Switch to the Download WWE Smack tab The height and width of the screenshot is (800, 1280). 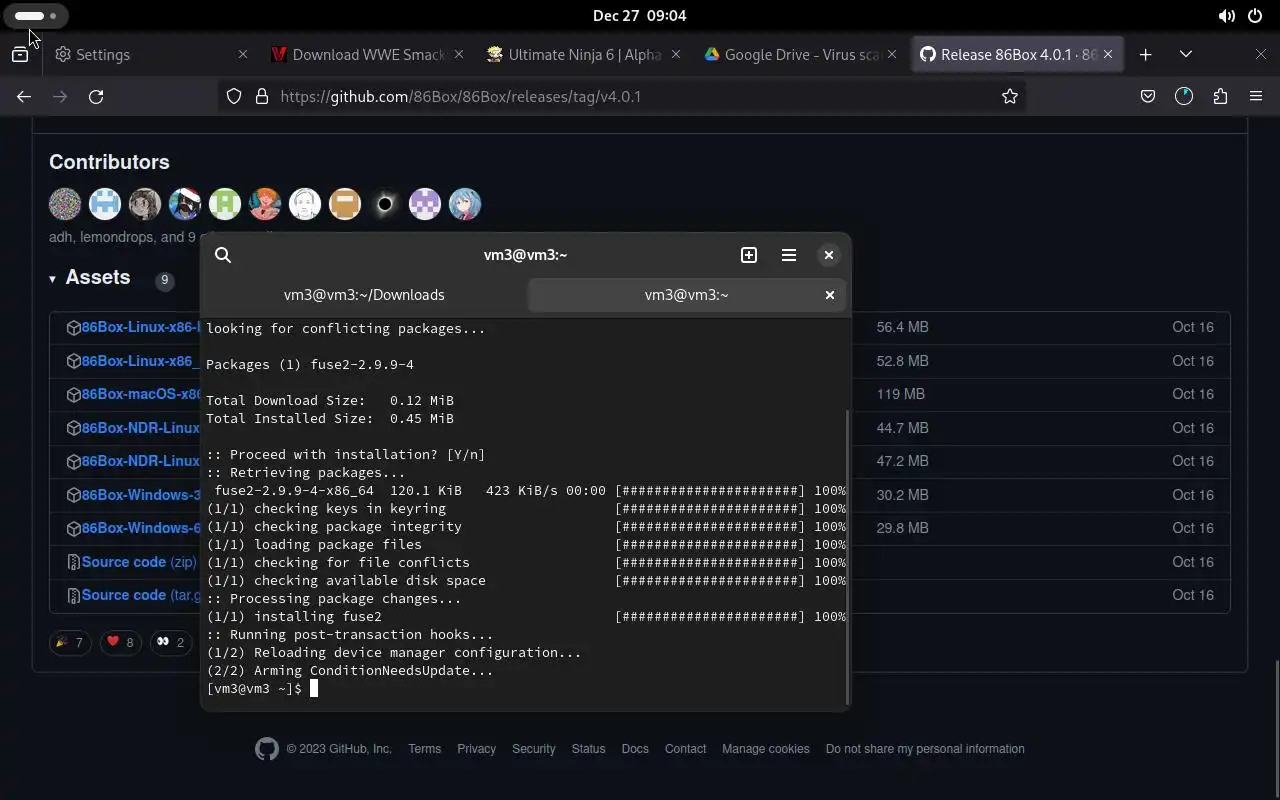(x=368, y=55)
